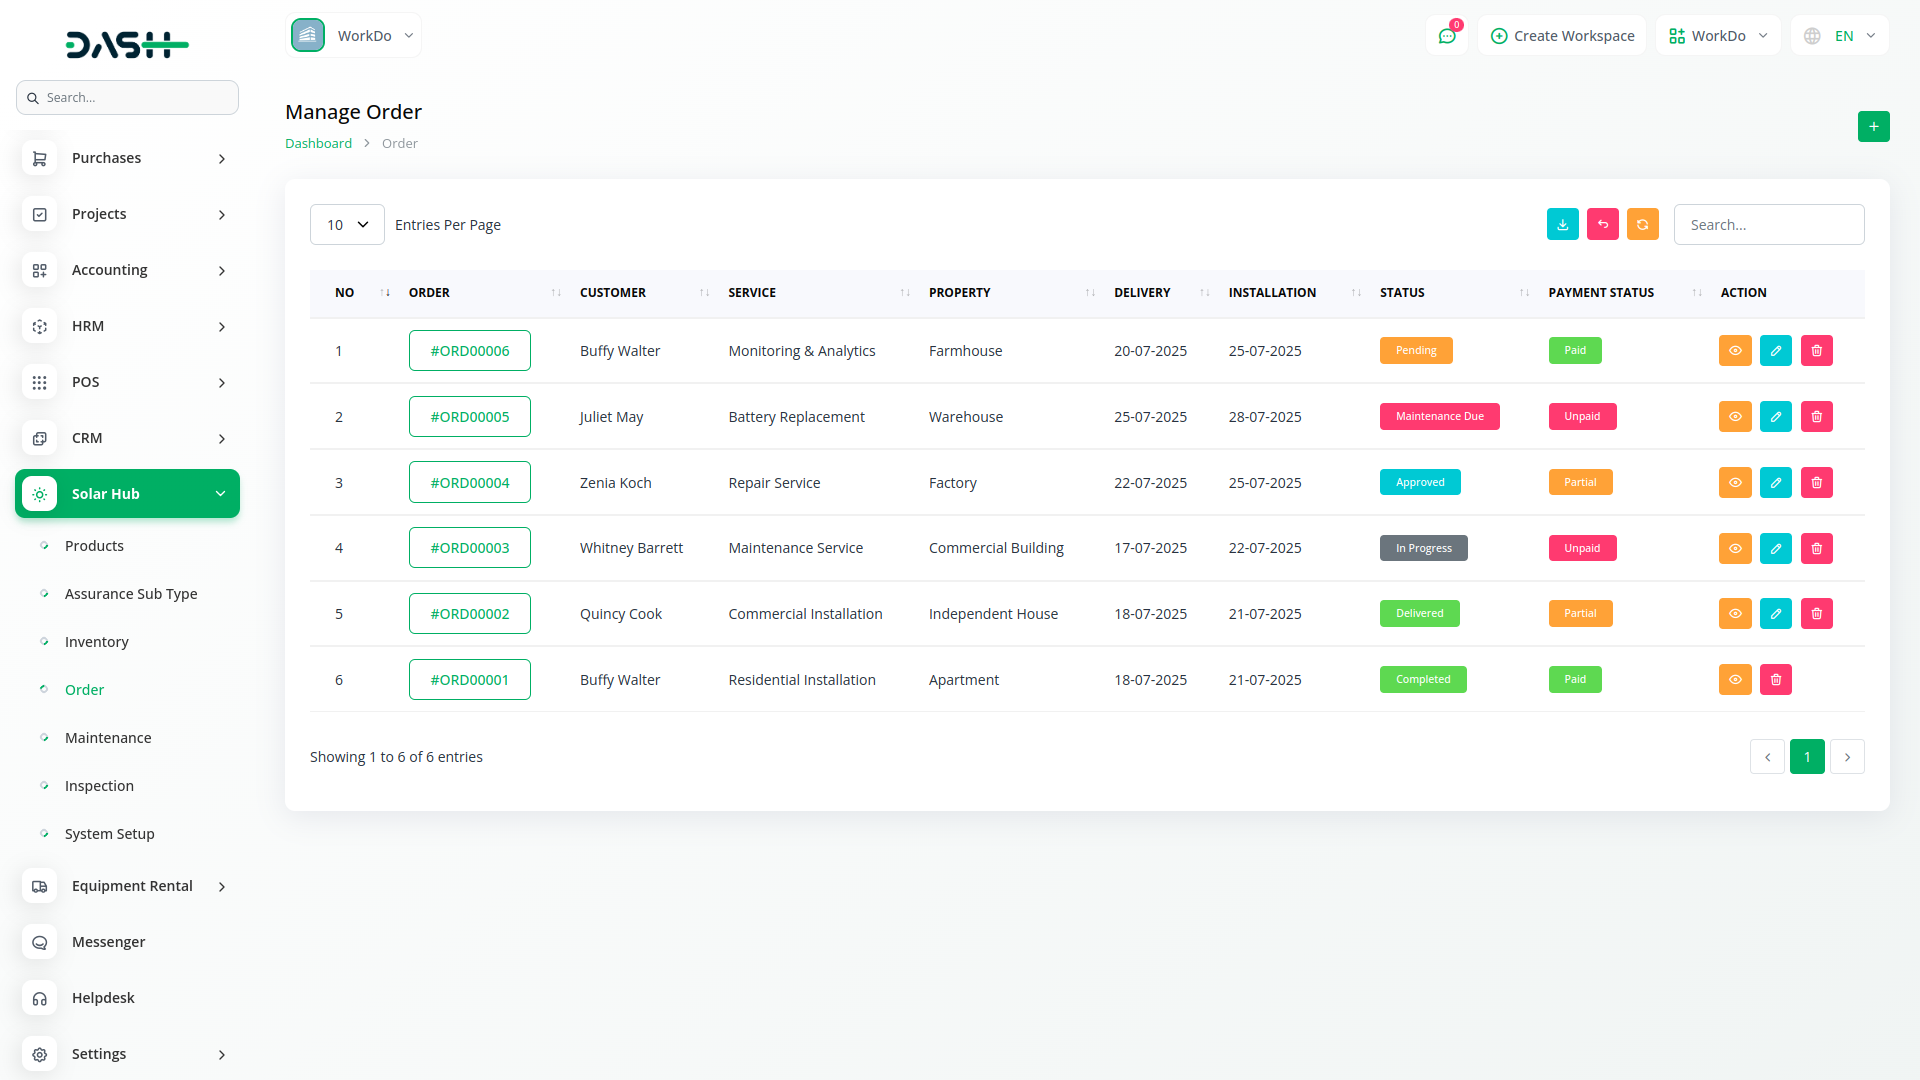This screenshot has height=1080, width=1920.
Task: View Whitney Barrett's order via eye icon
Action: click(1735, 548)
